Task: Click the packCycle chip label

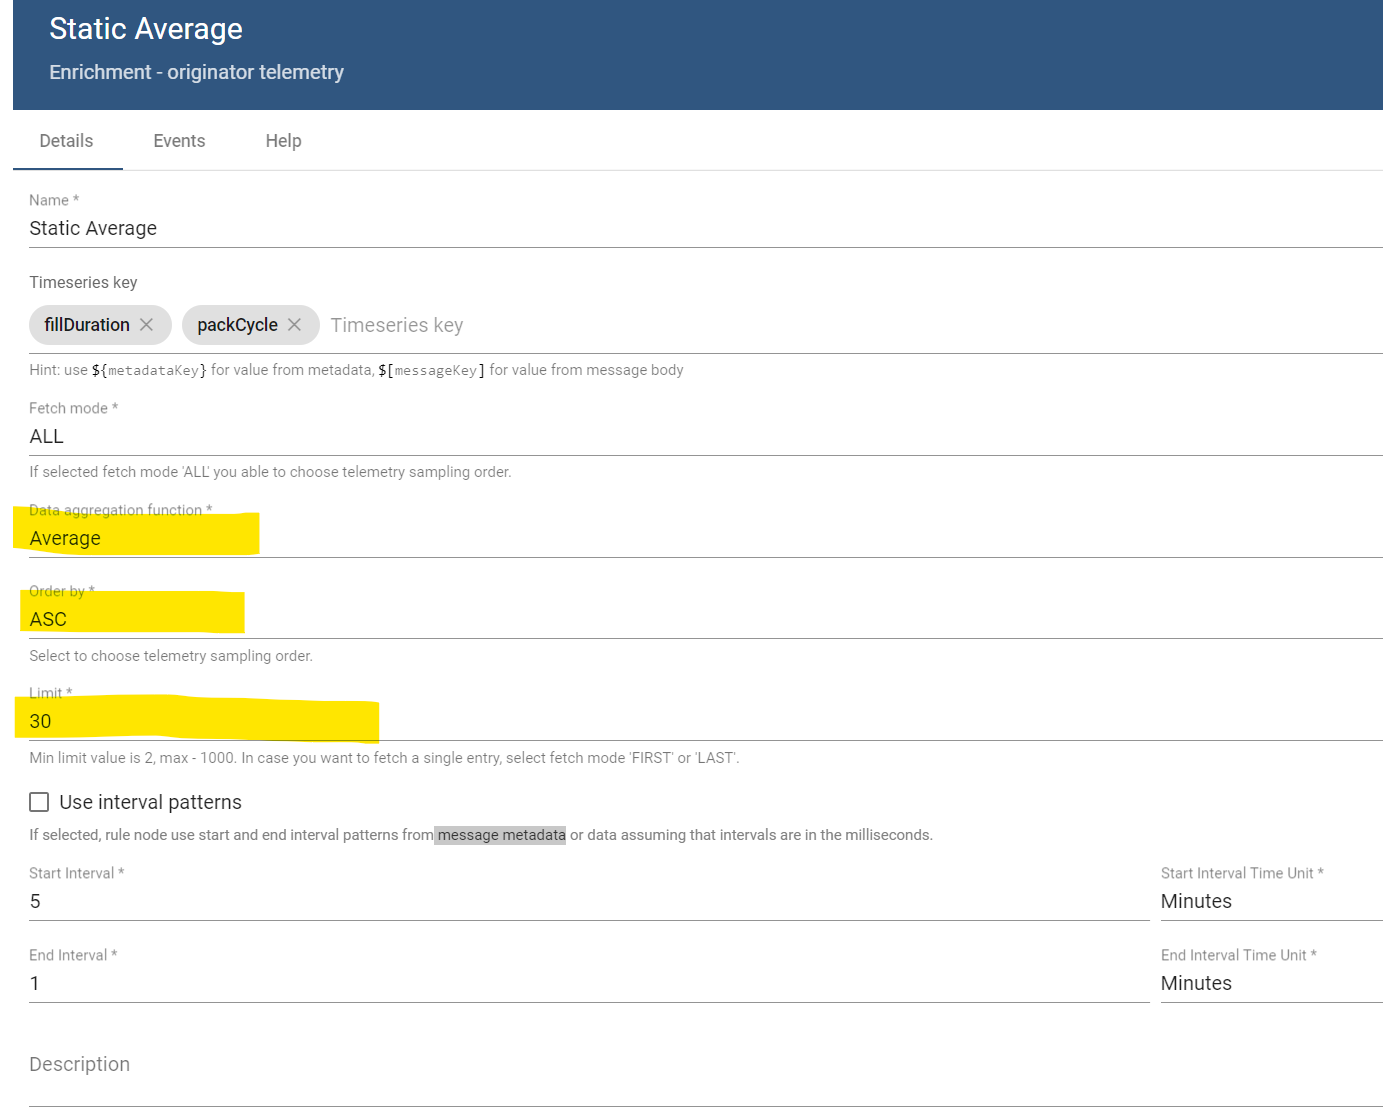Action: (x=237, y=324)
